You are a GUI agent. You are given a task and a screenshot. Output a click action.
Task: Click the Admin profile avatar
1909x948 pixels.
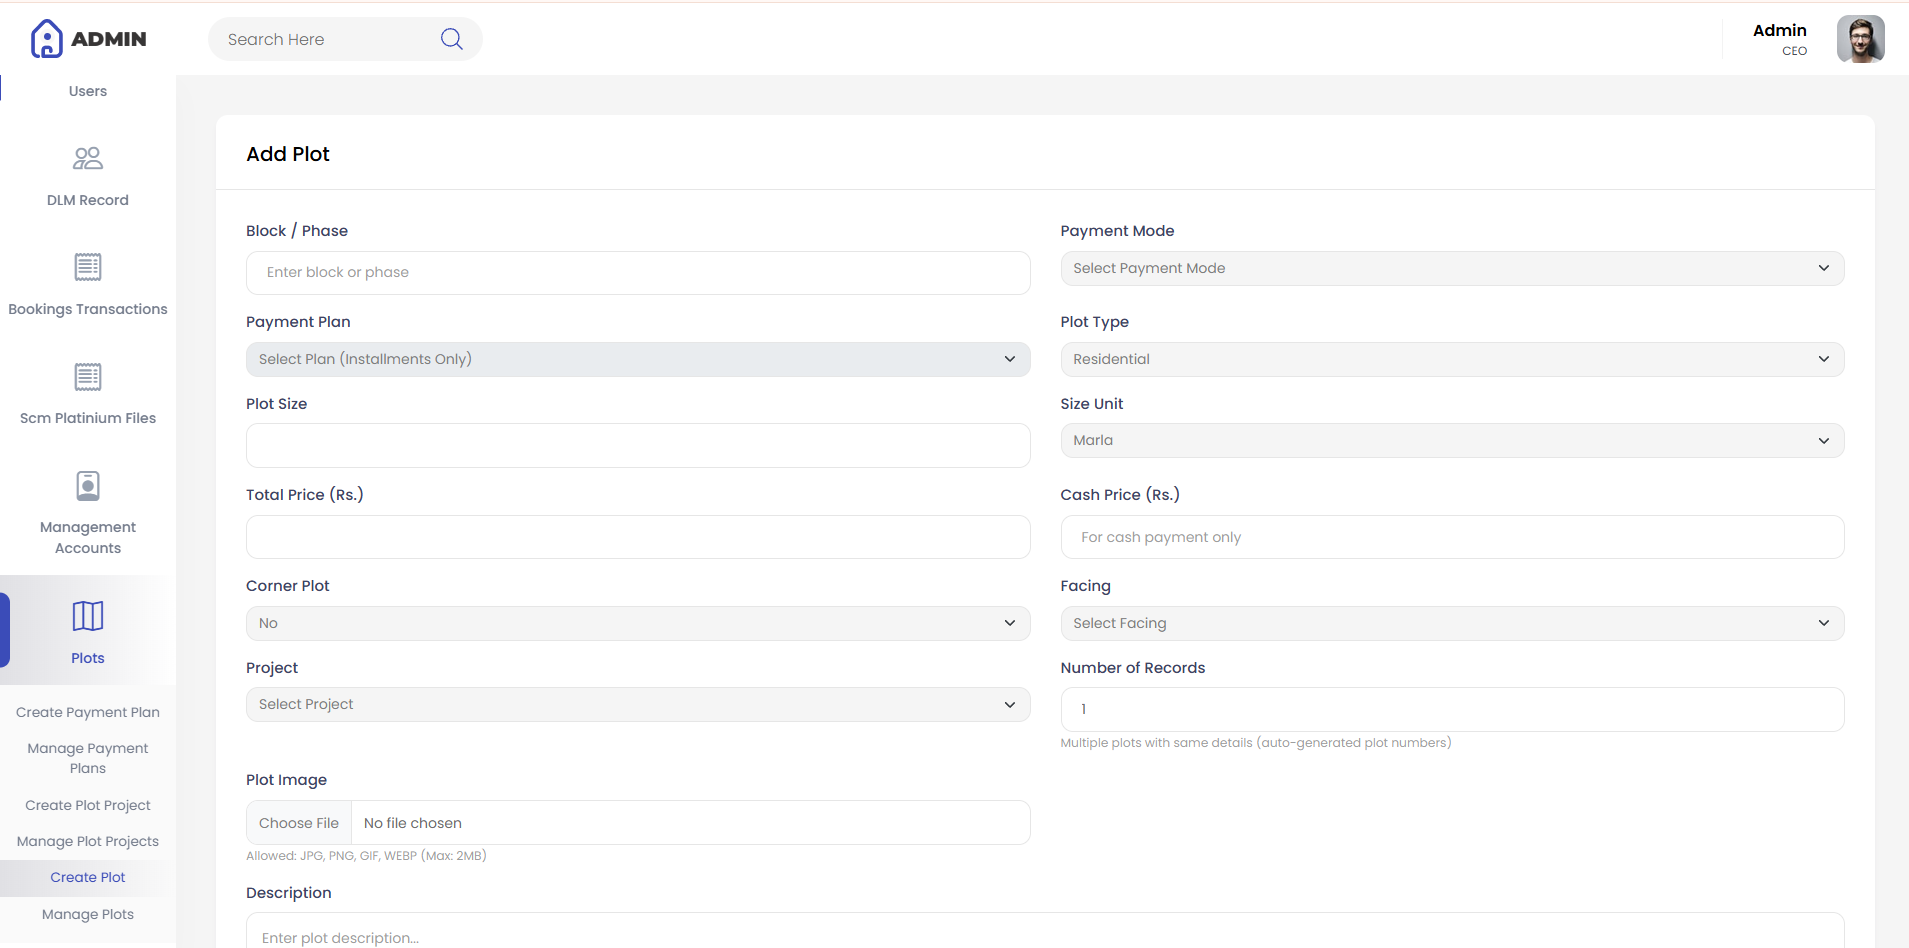[x=1860, y=39]
